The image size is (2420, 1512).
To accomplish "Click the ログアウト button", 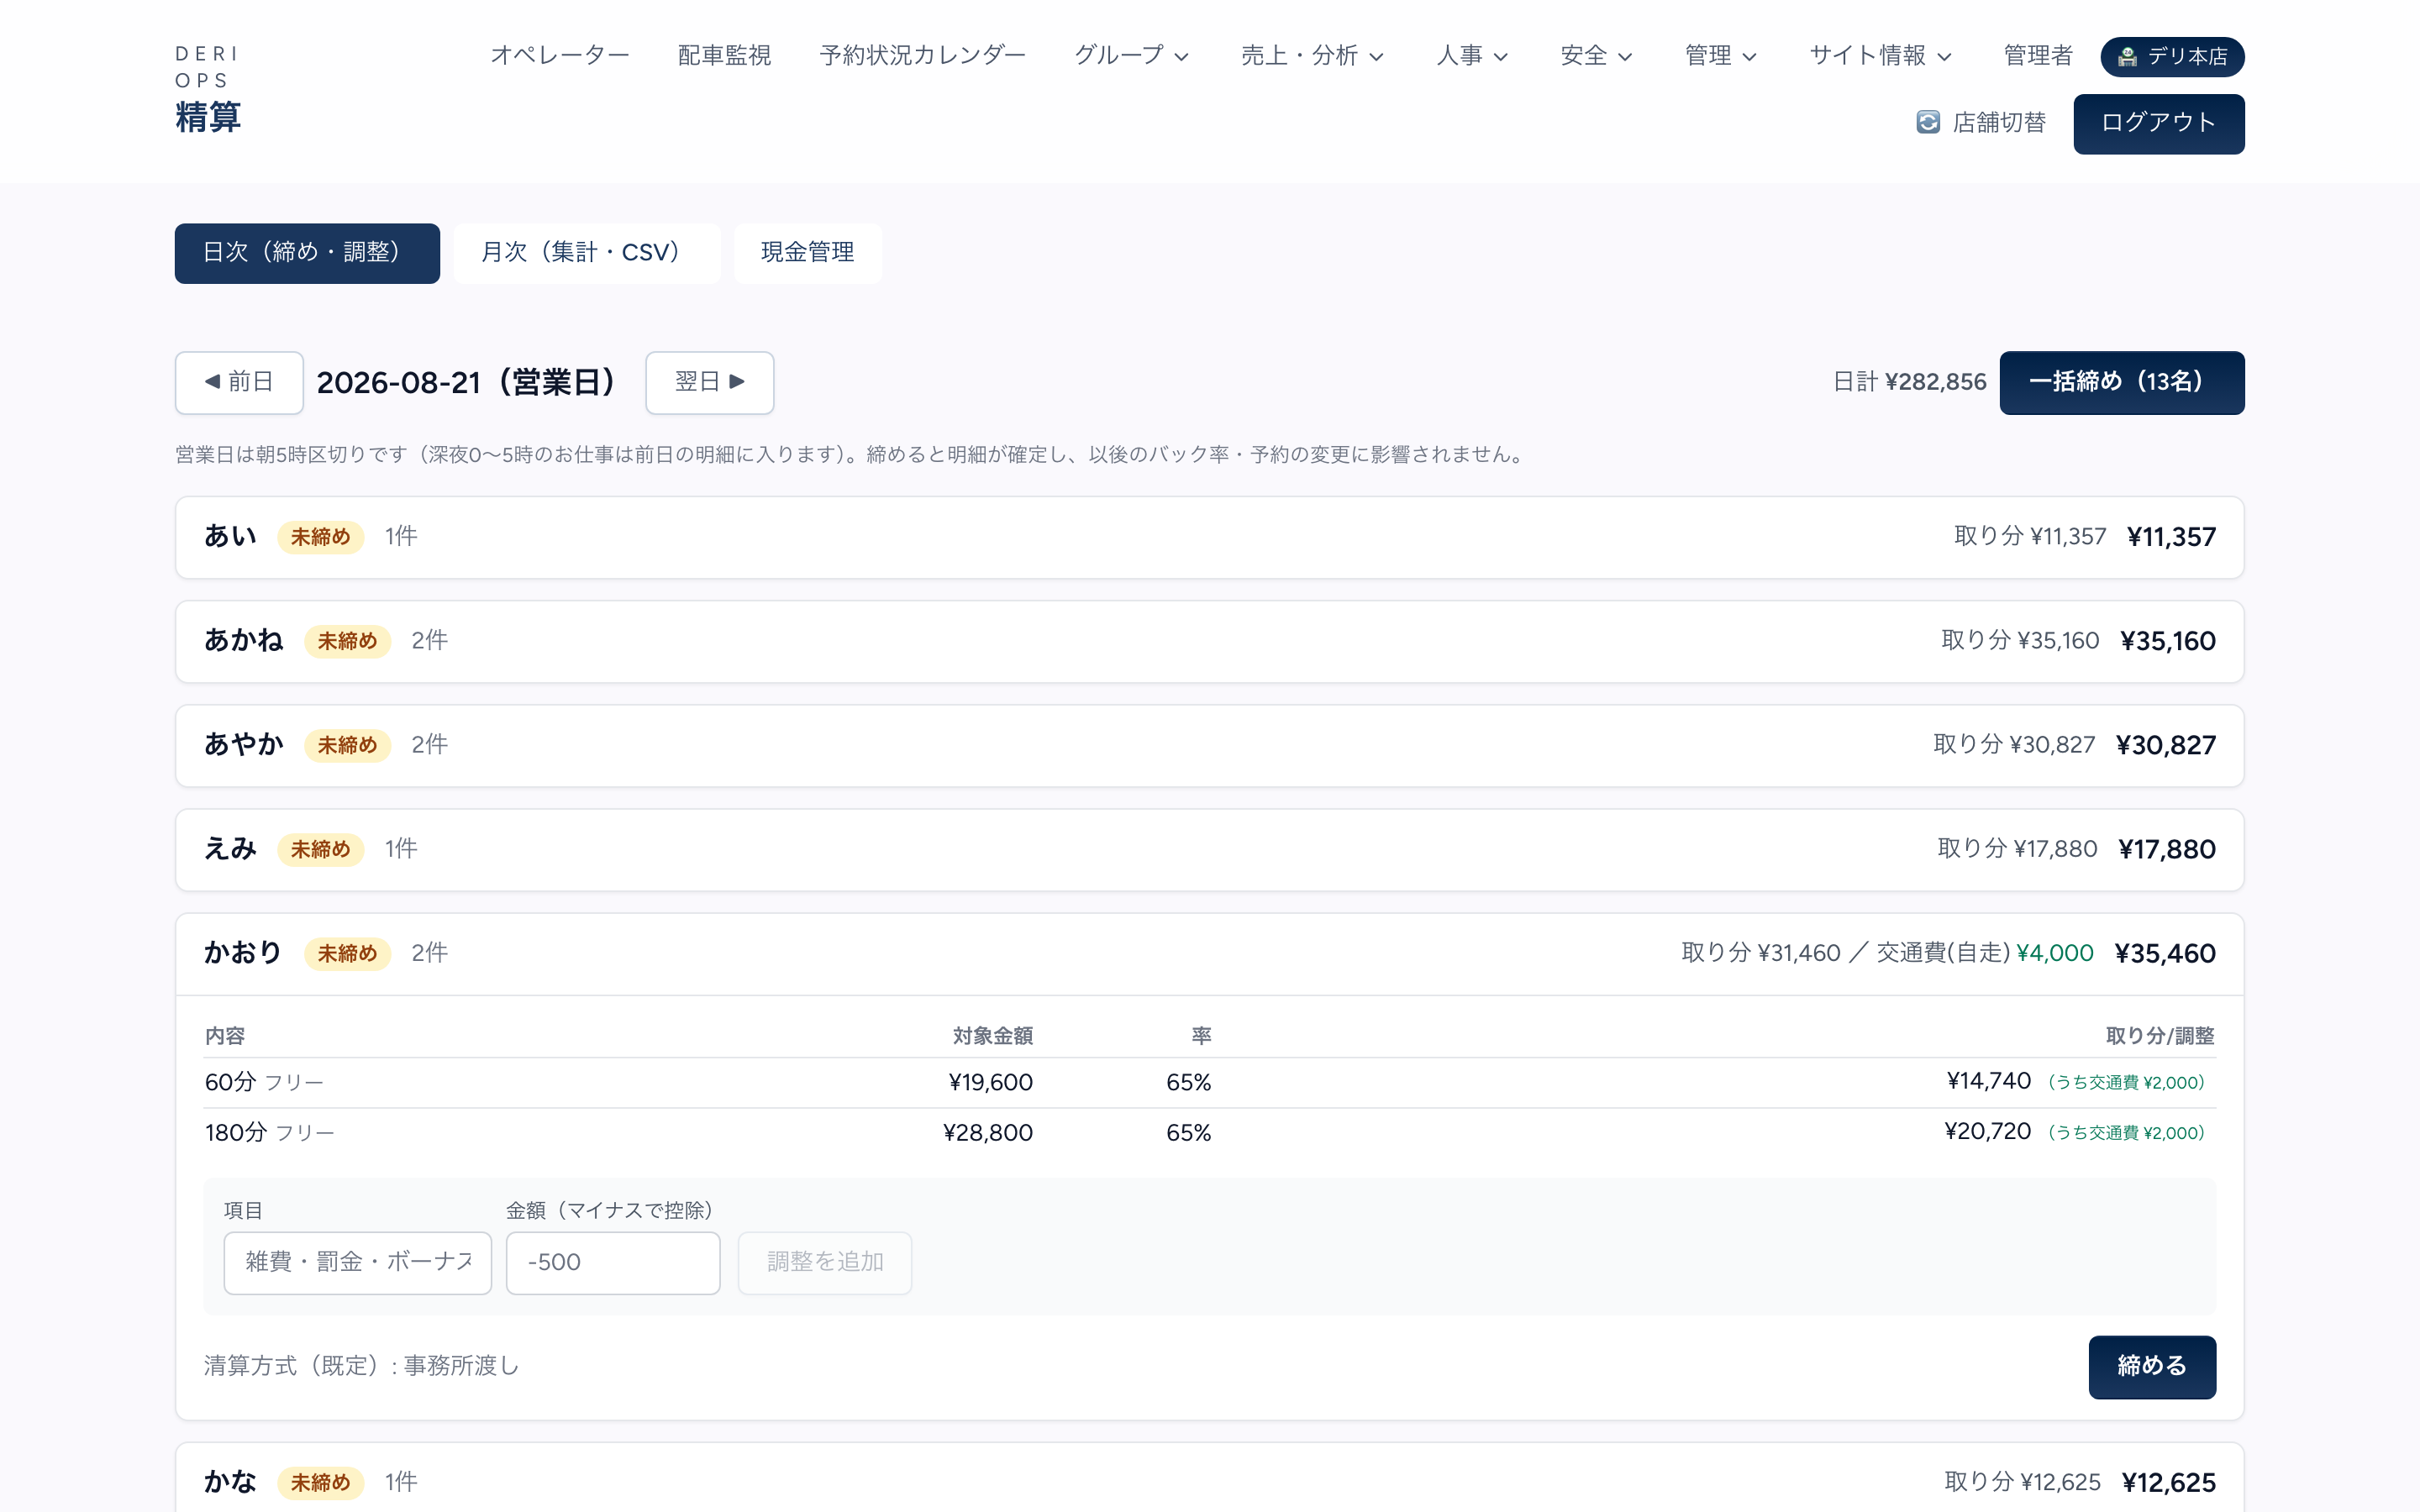I will (x=2158, y=124).
